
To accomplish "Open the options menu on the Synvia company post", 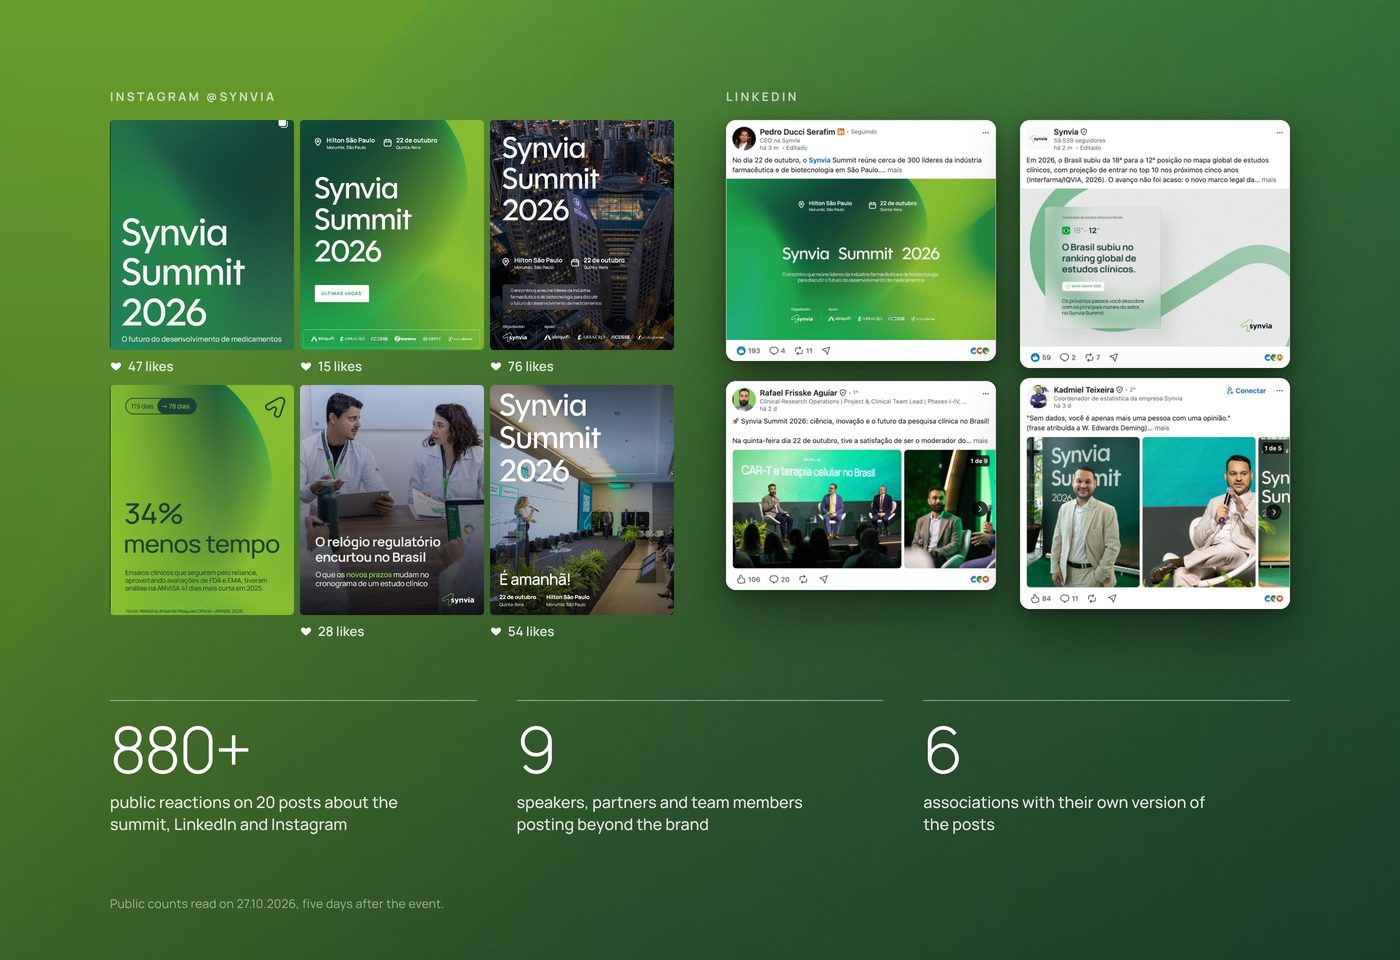I will [x=1279, y=132].
